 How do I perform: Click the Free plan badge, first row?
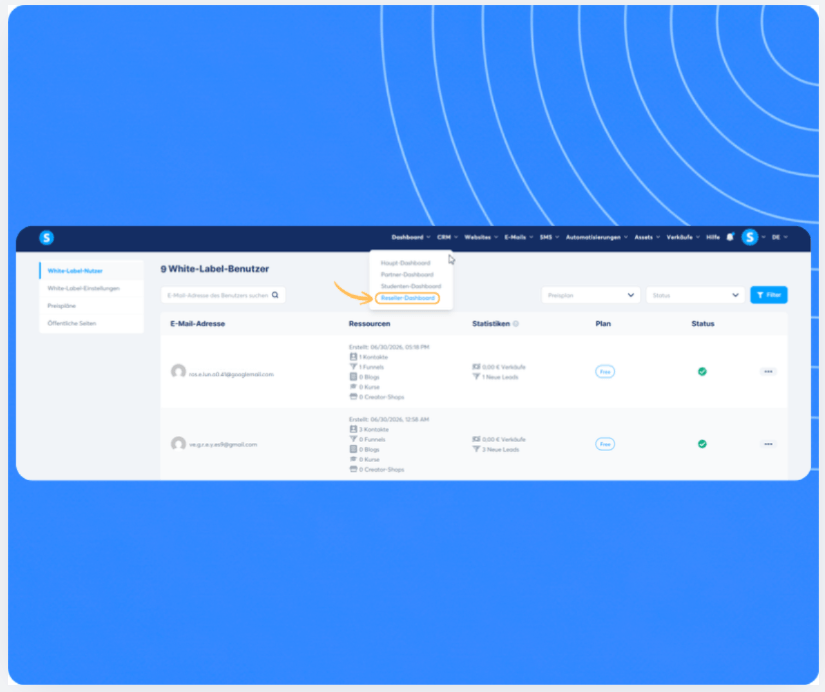605,372
